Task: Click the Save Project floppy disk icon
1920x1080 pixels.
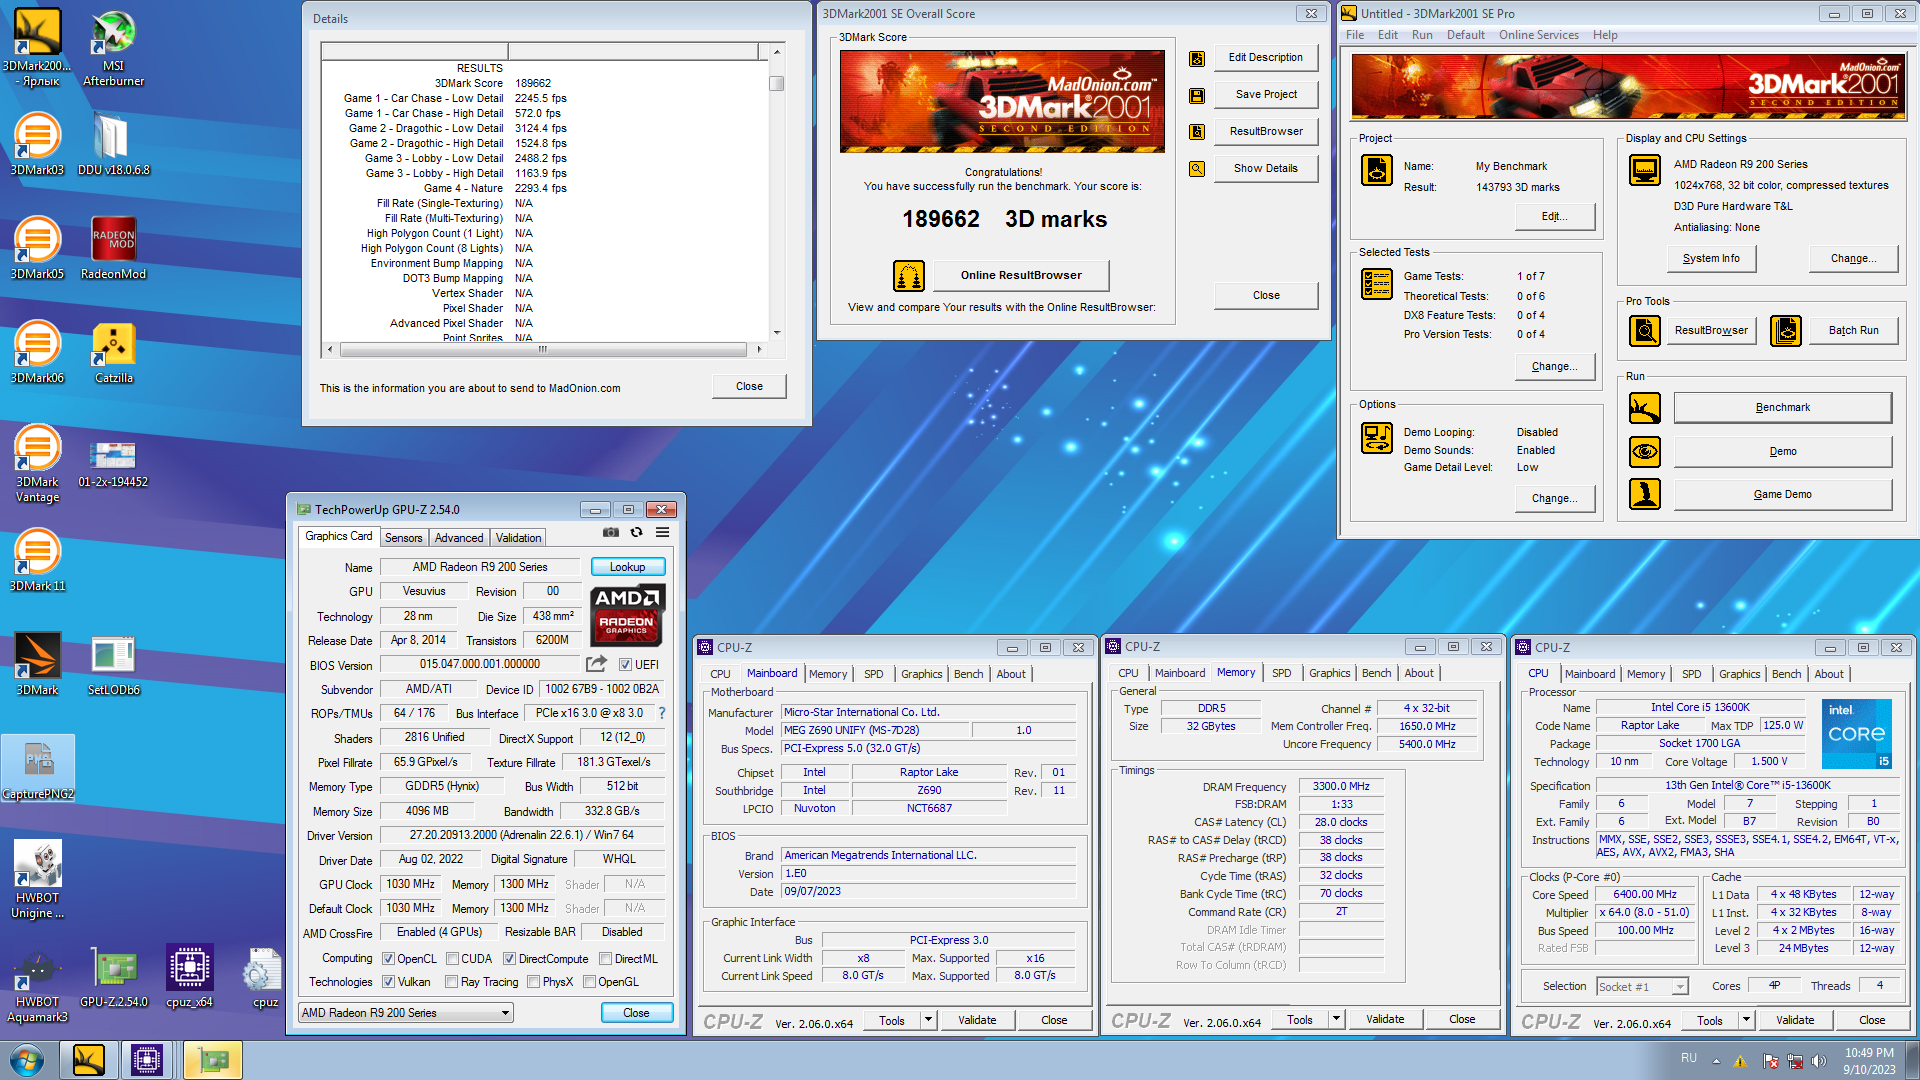Action: pos(1196,96)
